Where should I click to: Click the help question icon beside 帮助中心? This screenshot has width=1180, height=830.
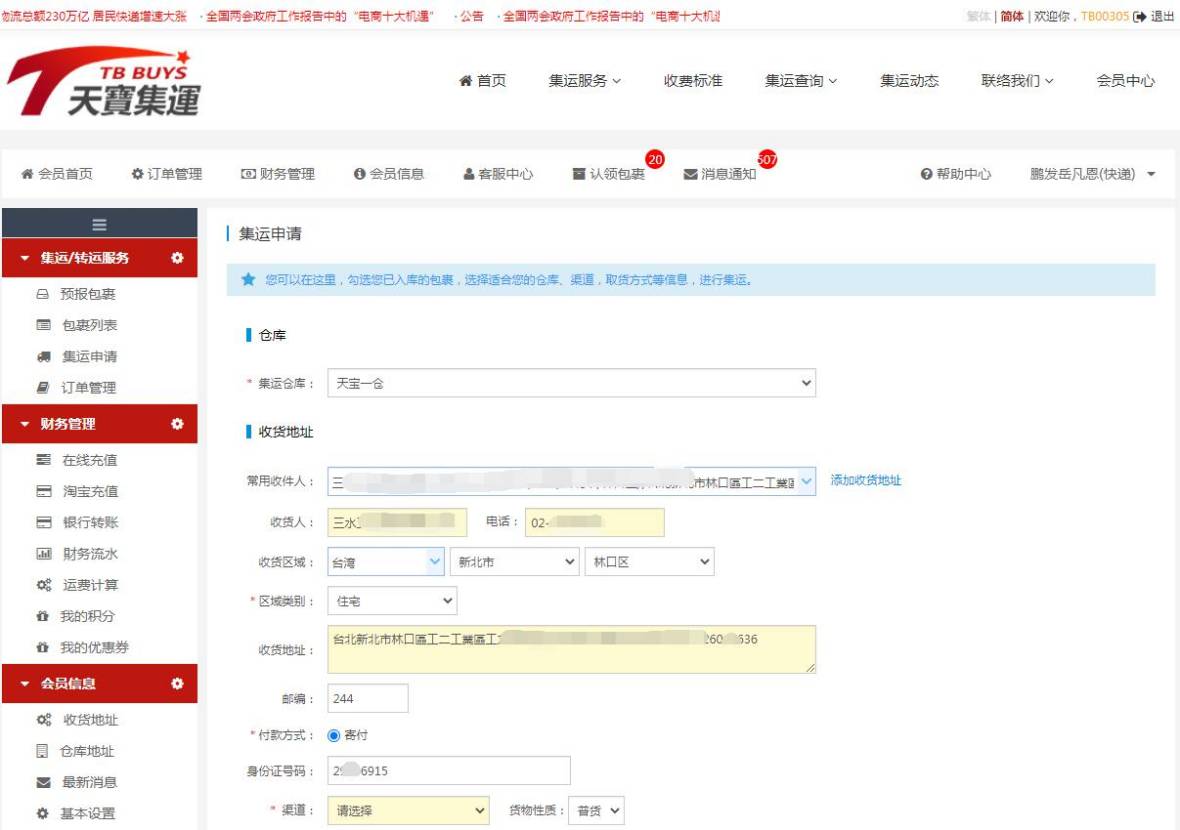point(926,175)
